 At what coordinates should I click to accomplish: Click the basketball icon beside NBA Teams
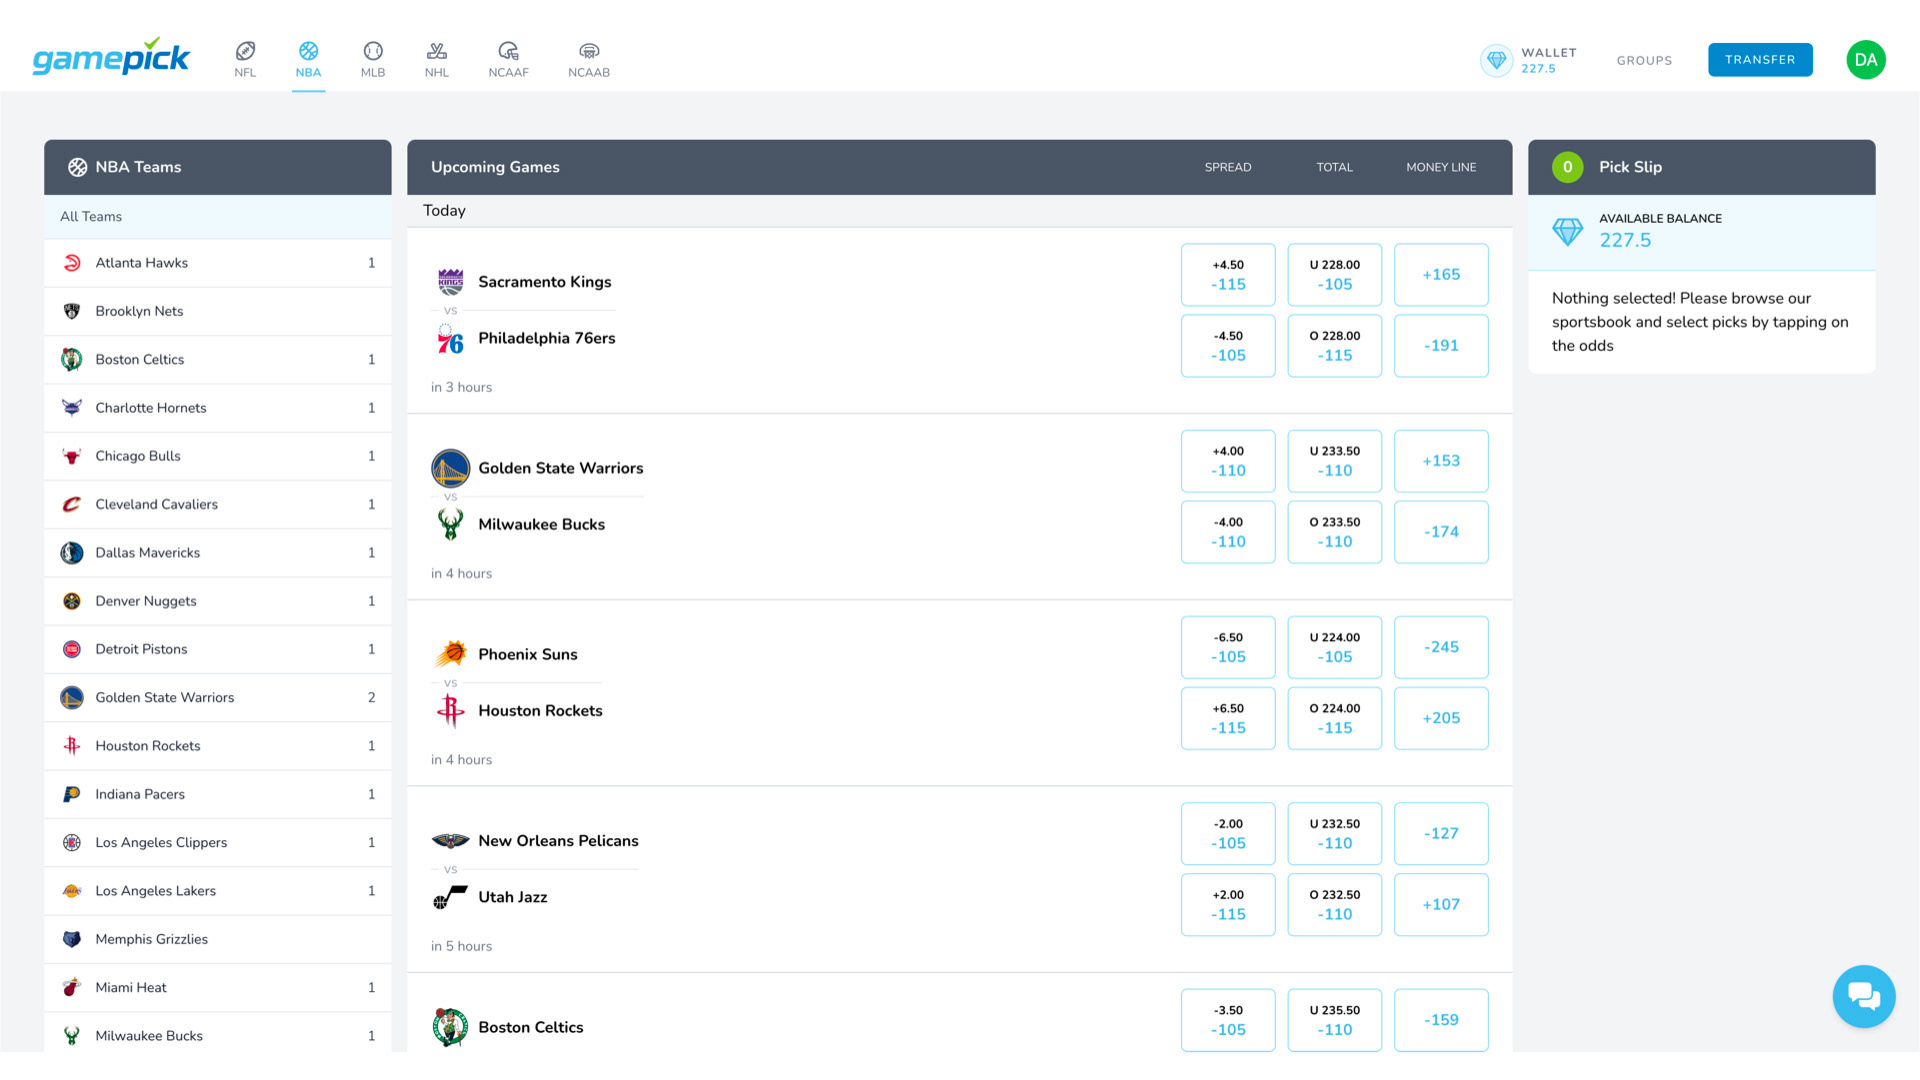(77, 167)
